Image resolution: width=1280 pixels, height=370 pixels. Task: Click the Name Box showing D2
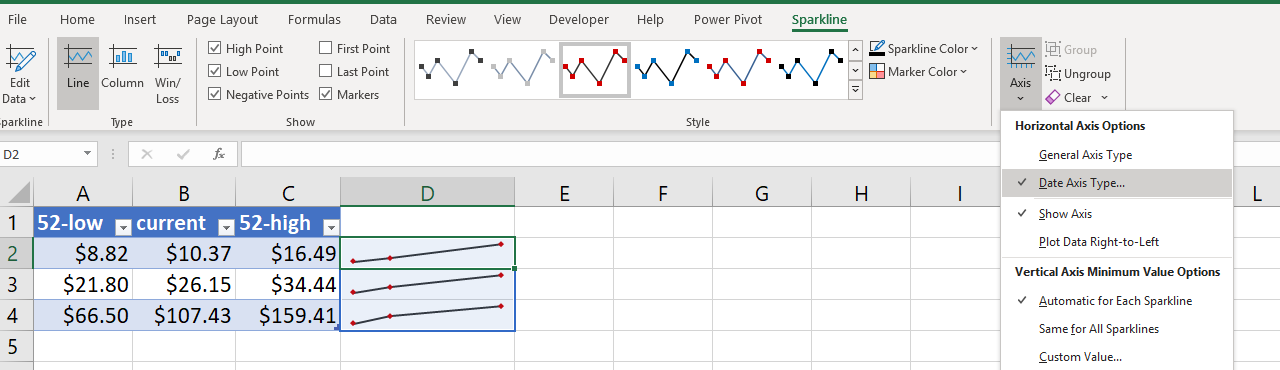(x=40, y=154)
